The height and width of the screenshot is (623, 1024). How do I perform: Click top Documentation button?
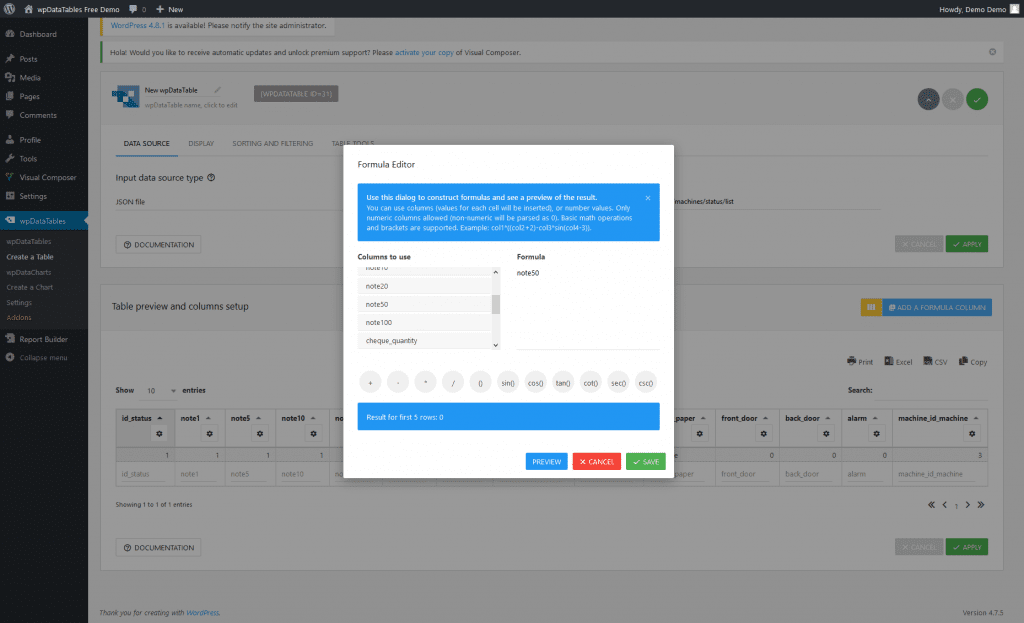[x=158, y=245]
